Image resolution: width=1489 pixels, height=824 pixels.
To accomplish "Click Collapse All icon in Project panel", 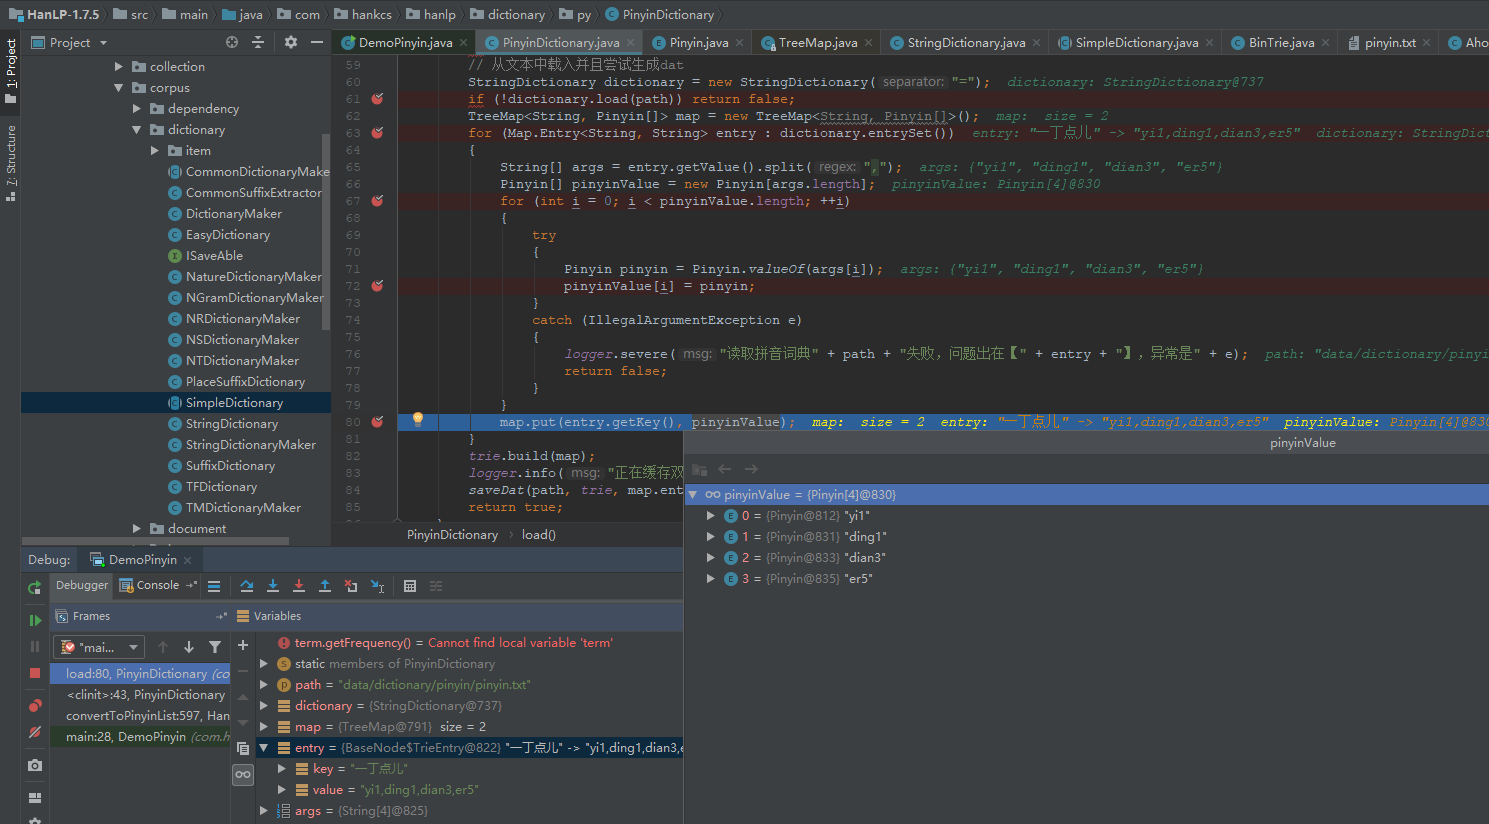I will (x=258, y=42).
